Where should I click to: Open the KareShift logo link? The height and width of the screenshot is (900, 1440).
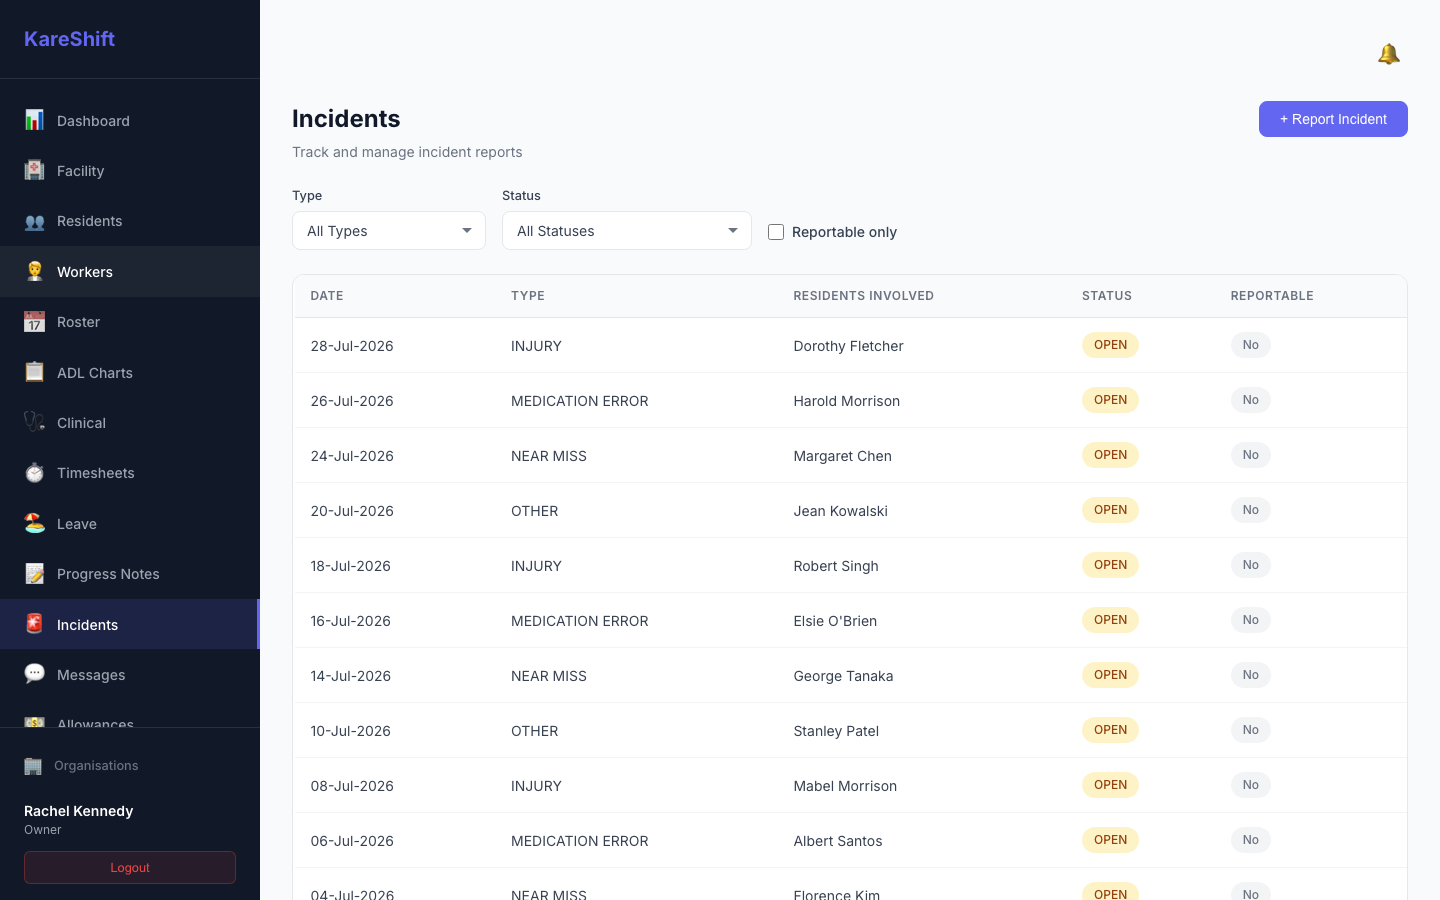tap(69, 39)
